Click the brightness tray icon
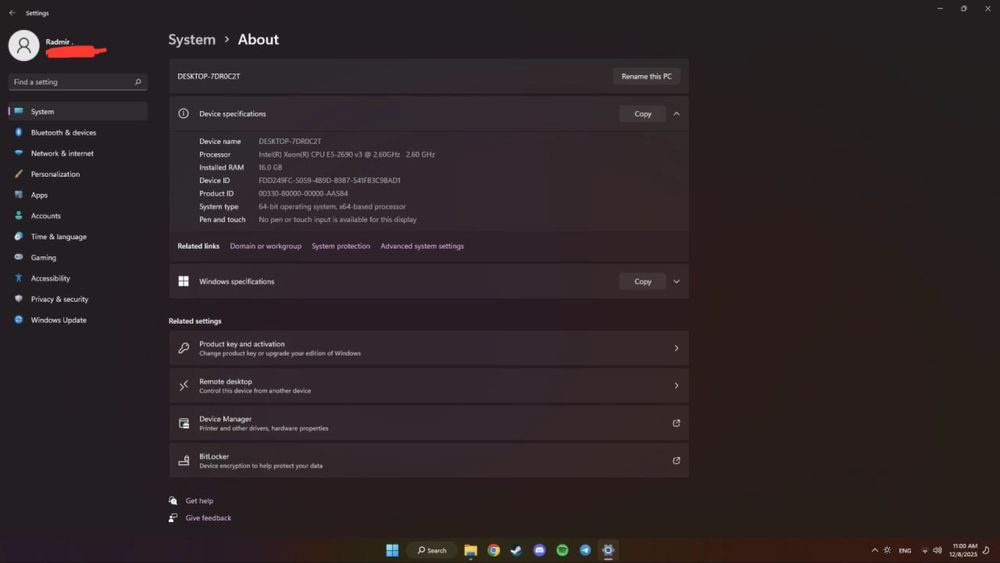Image resolution: width=1000 pixels, height=563 pixels. 887,550
